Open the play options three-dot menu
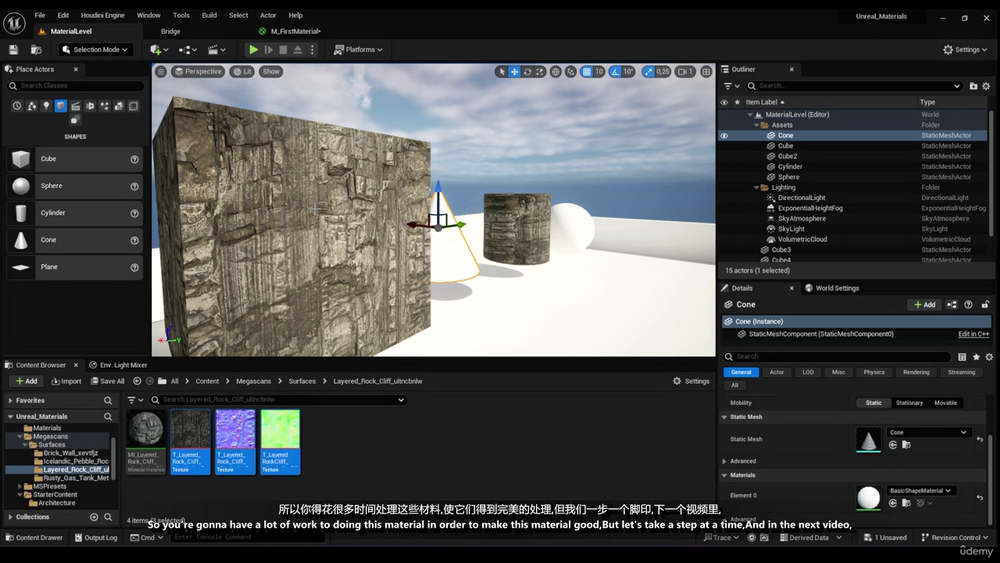The width and height of the screenshot is (1000, 563). click(x=312, y=49)
